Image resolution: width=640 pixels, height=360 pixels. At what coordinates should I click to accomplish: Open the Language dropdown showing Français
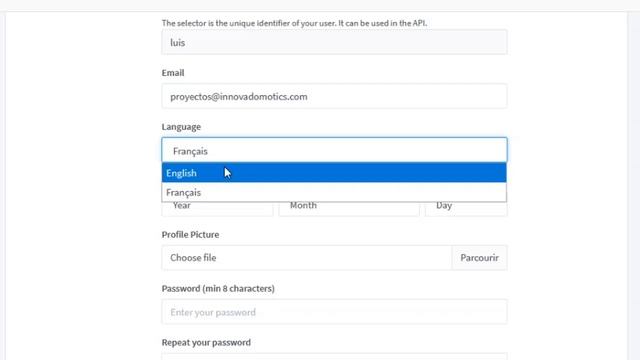pos(334,150)
